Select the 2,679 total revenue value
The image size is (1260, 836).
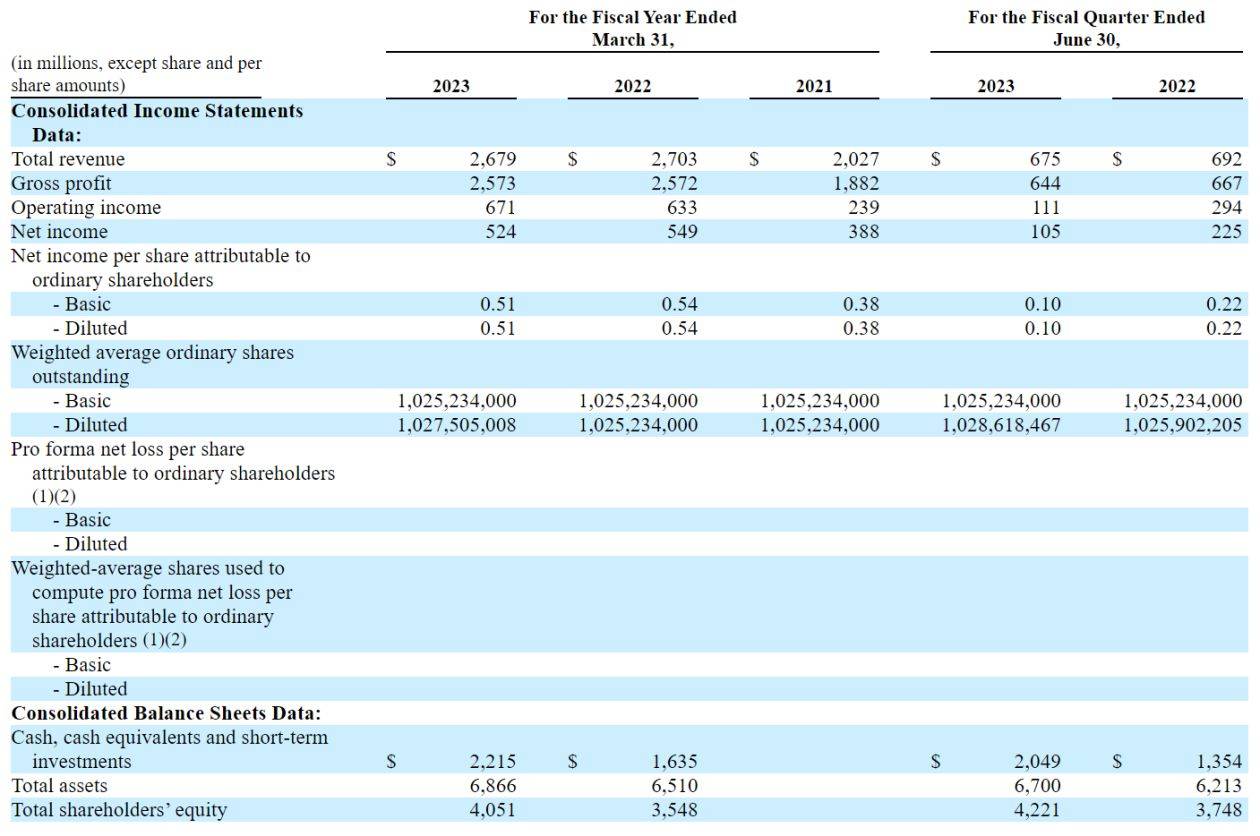(492, 159)
